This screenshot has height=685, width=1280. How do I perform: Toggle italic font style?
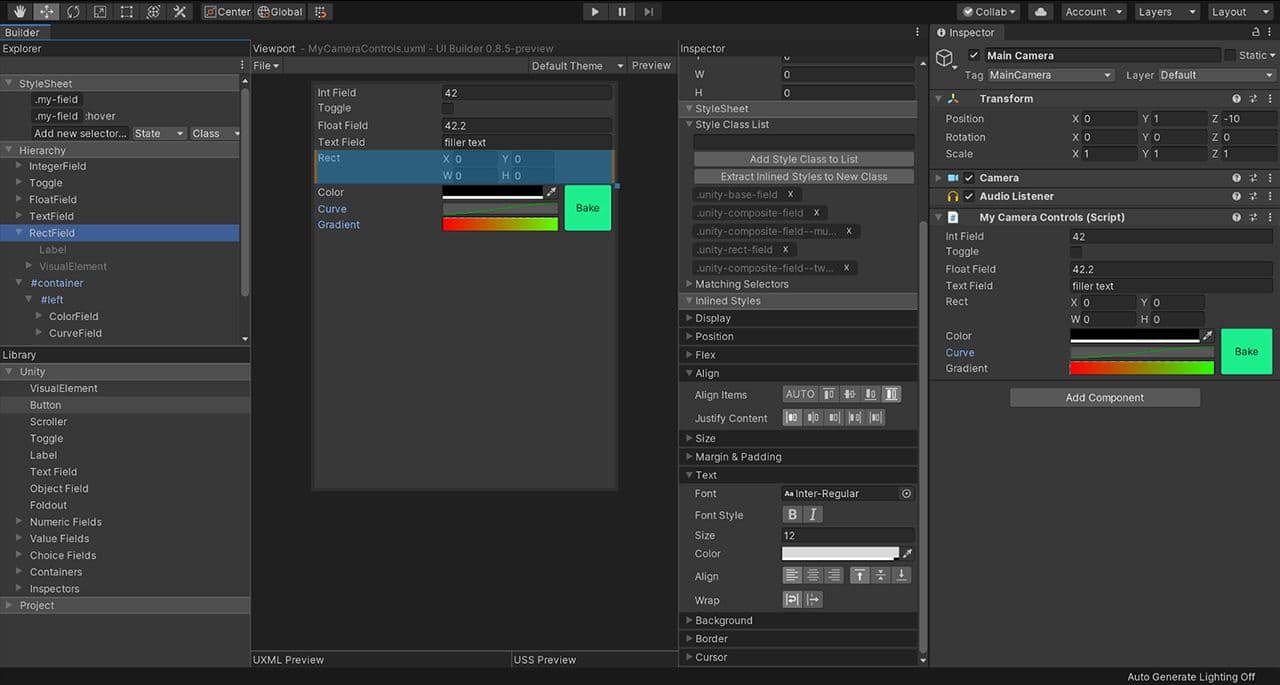813,514
